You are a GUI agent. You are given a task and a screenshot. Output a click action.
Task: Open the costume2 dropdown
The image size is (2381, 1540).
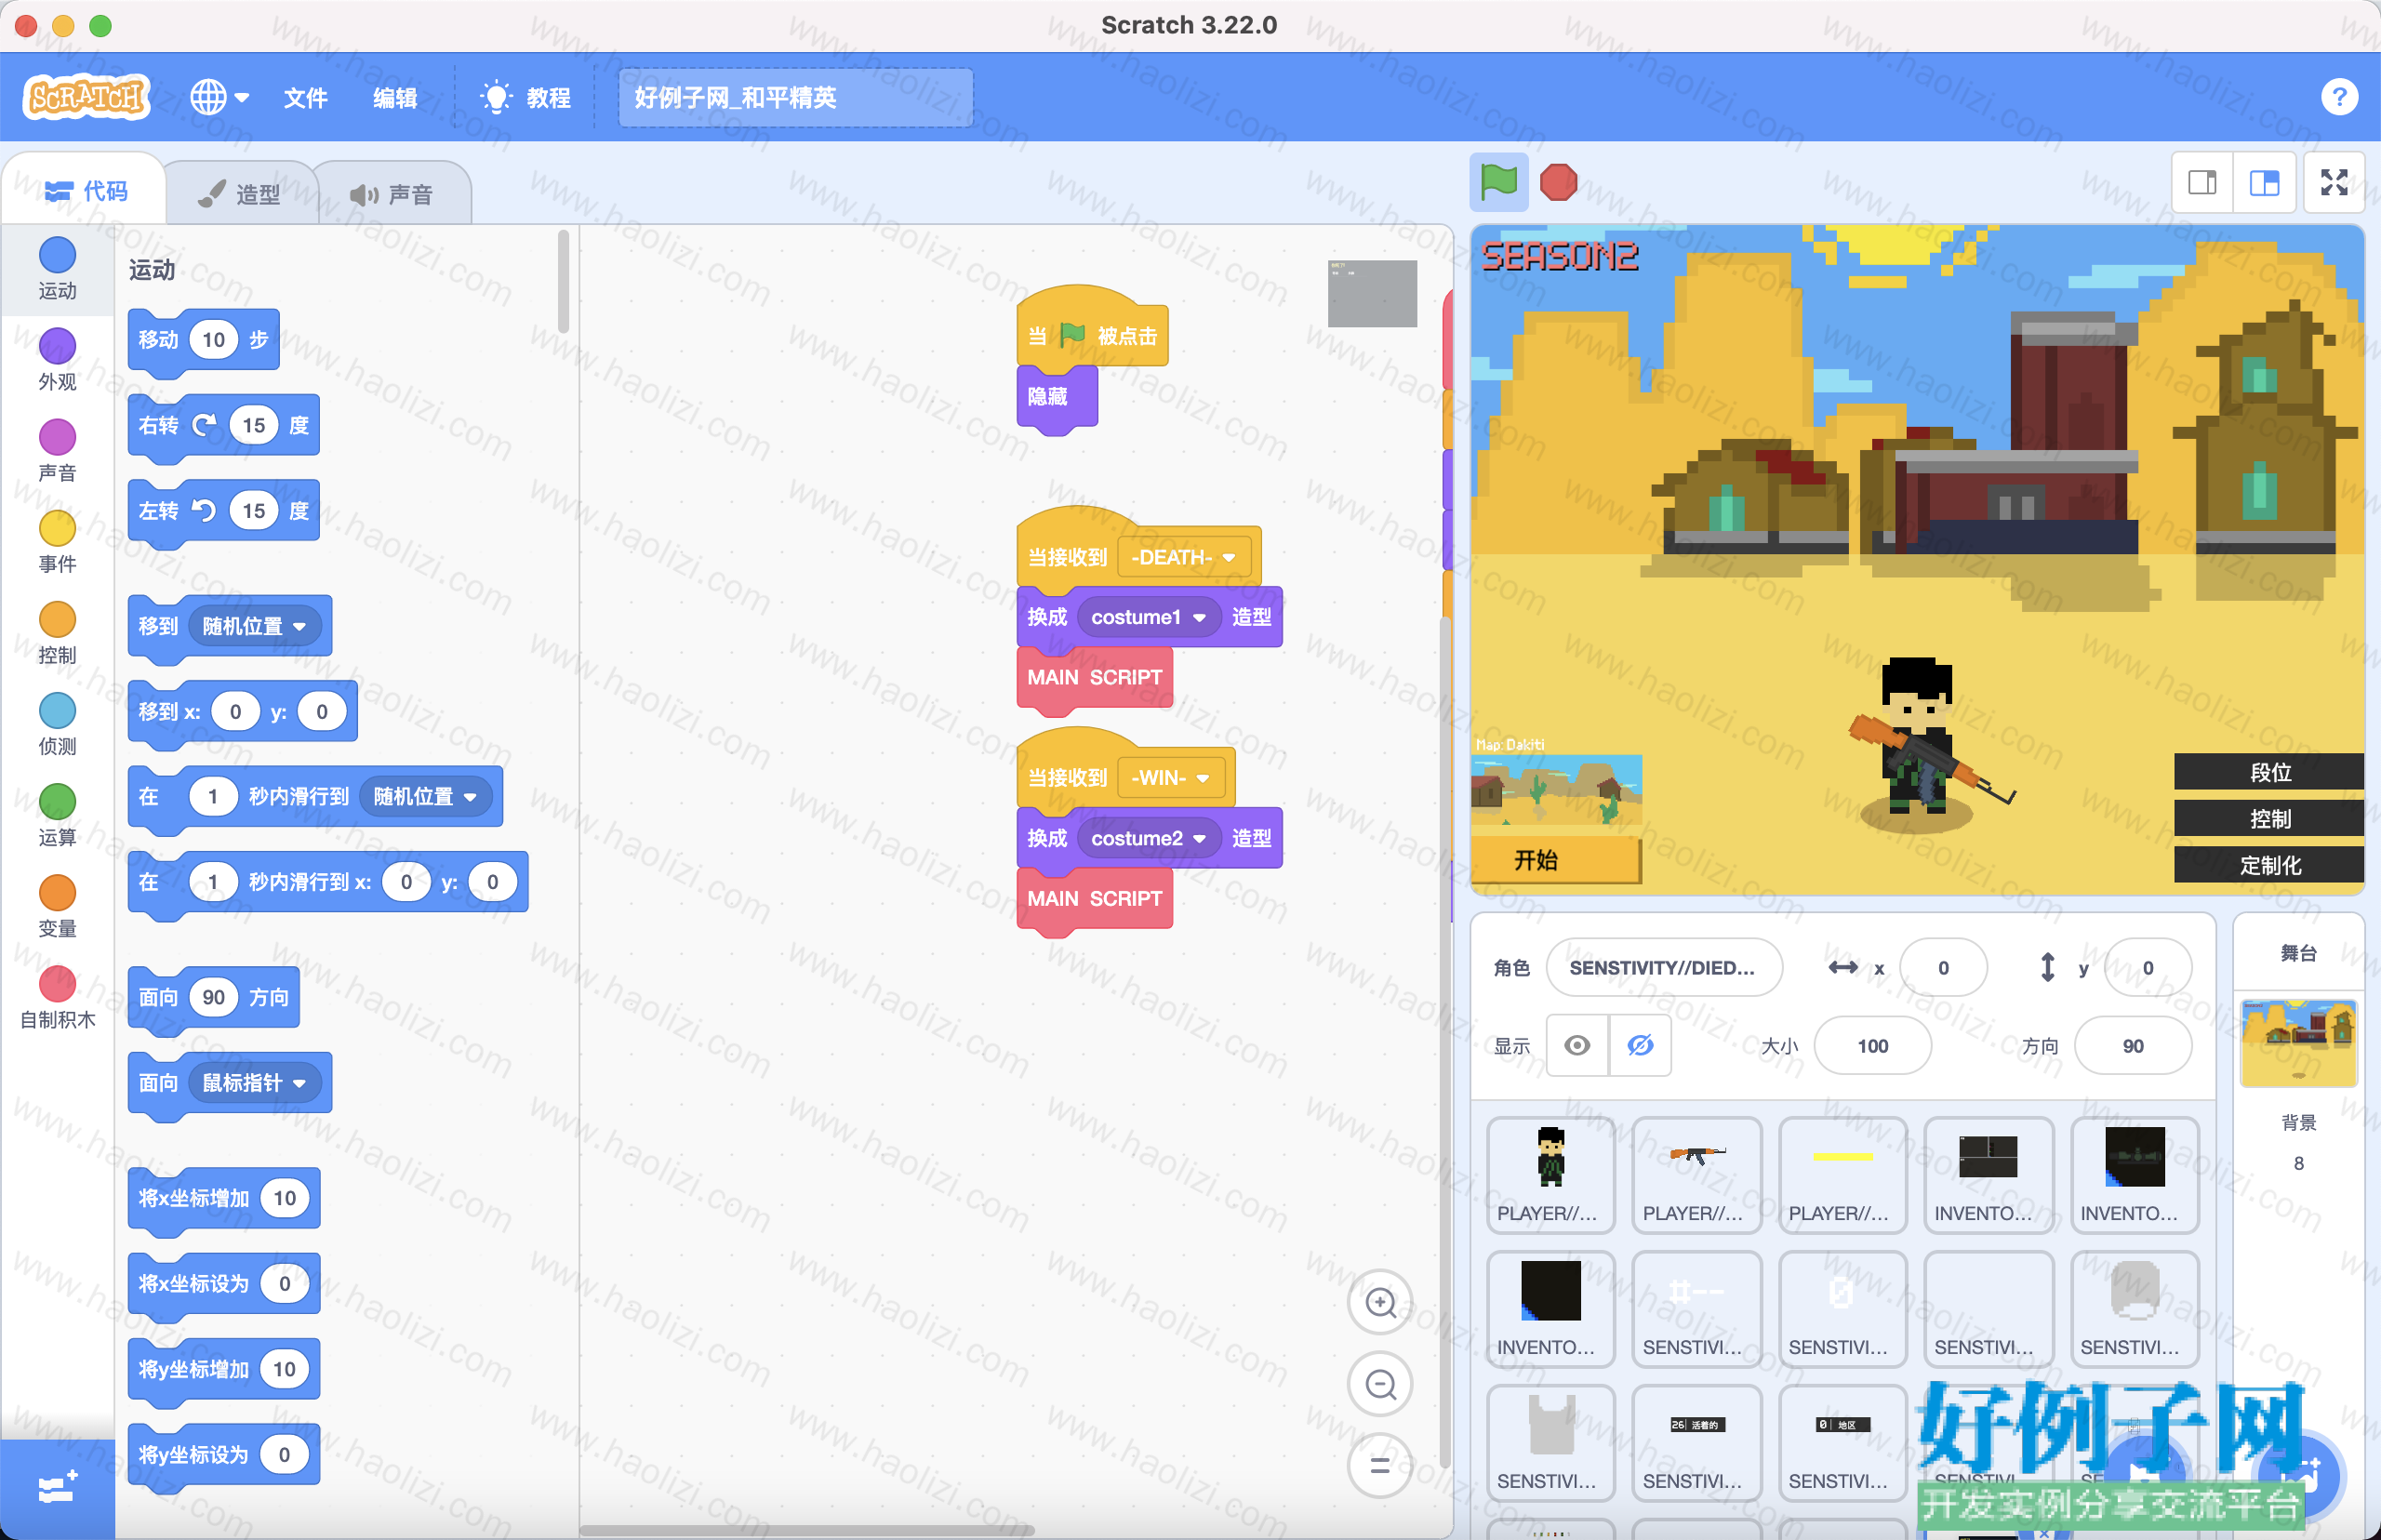[1148, 838]
